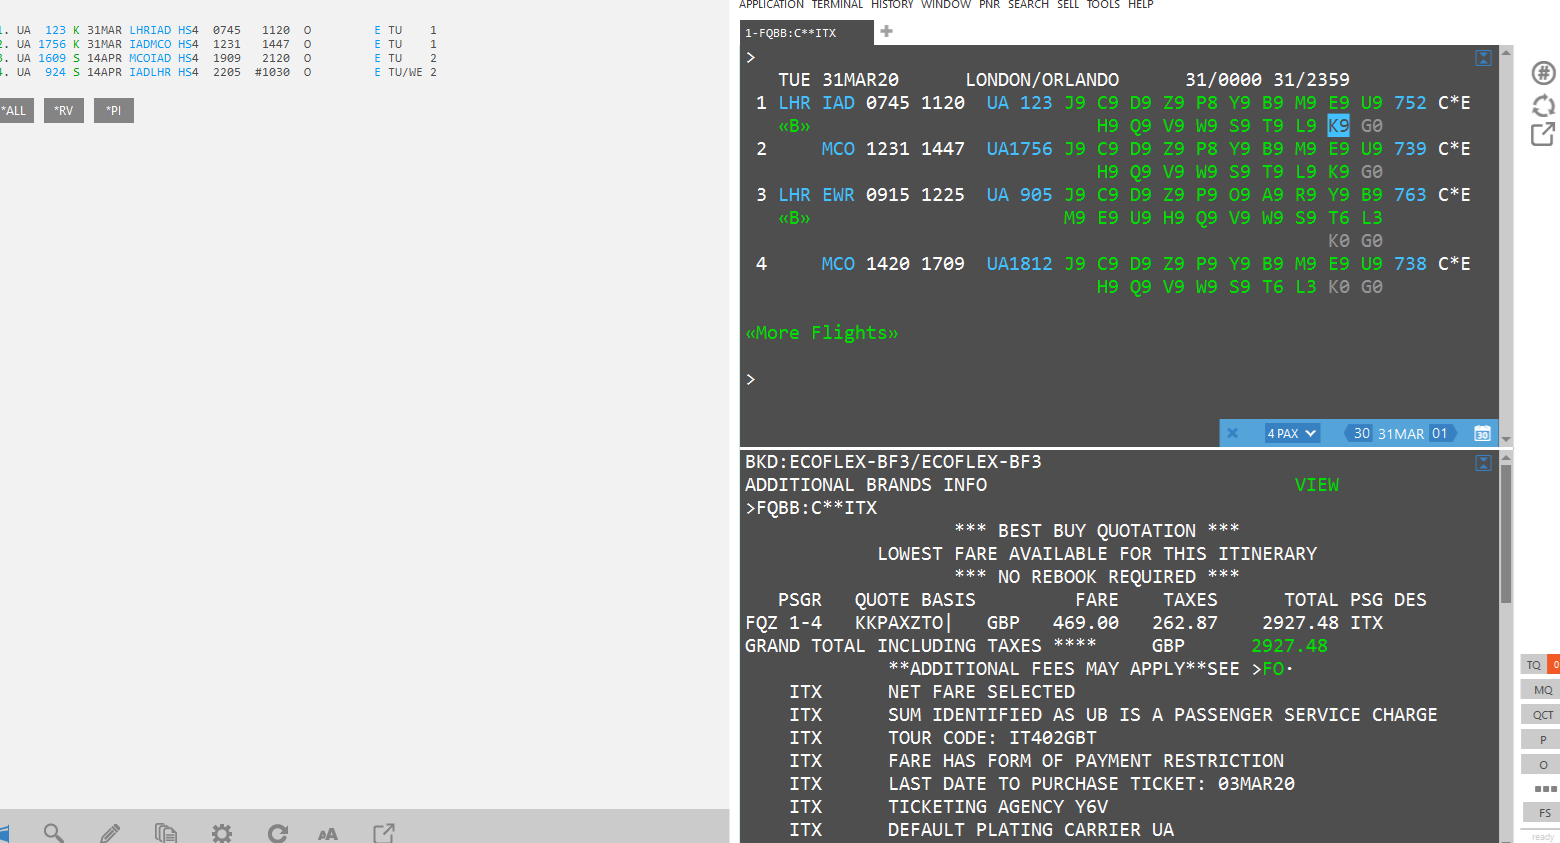Click the three-dots more button on the right sidebar
Image resolution: width=1560 pixels, height=843 pixels.
(1546, 789)
